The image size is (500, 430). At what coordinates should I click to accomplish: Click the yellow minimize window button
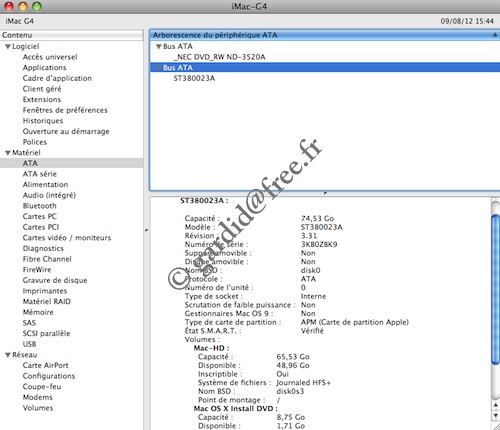(x=23, y=6)
